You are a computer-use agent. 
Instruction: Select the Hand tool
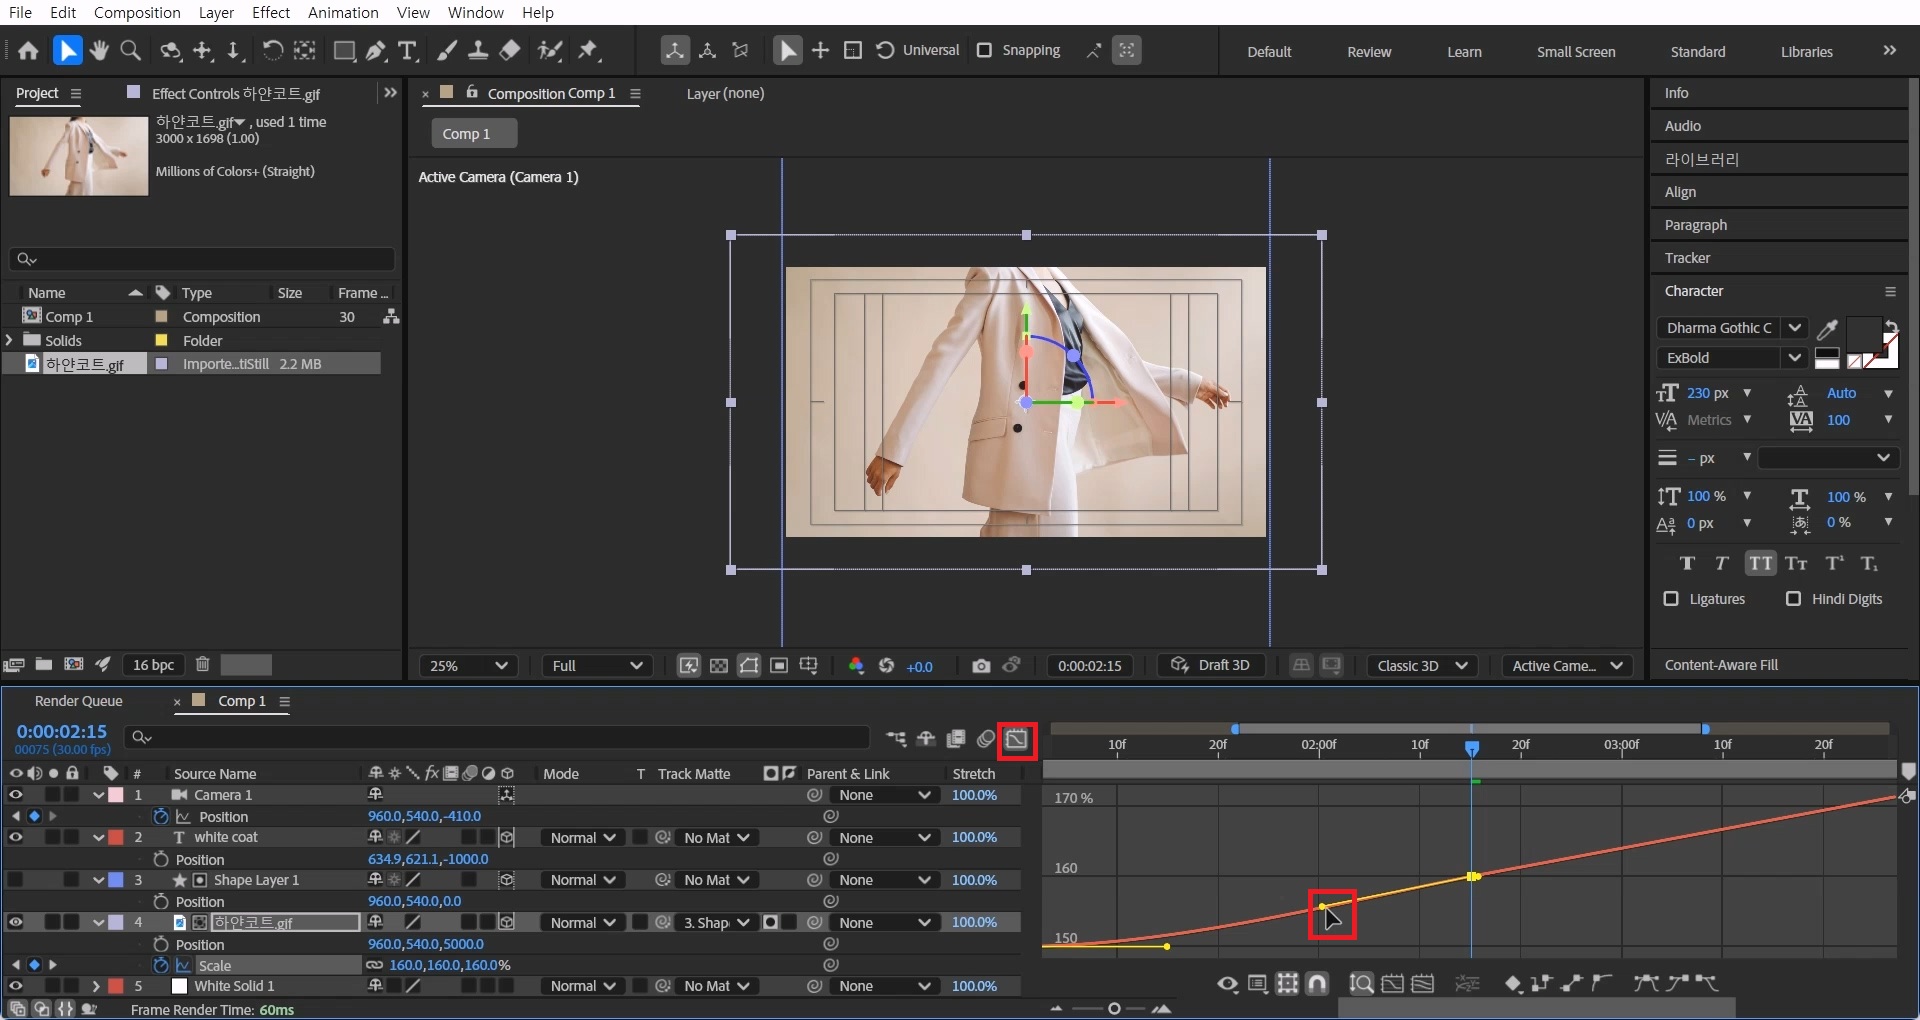click(98, 50)
